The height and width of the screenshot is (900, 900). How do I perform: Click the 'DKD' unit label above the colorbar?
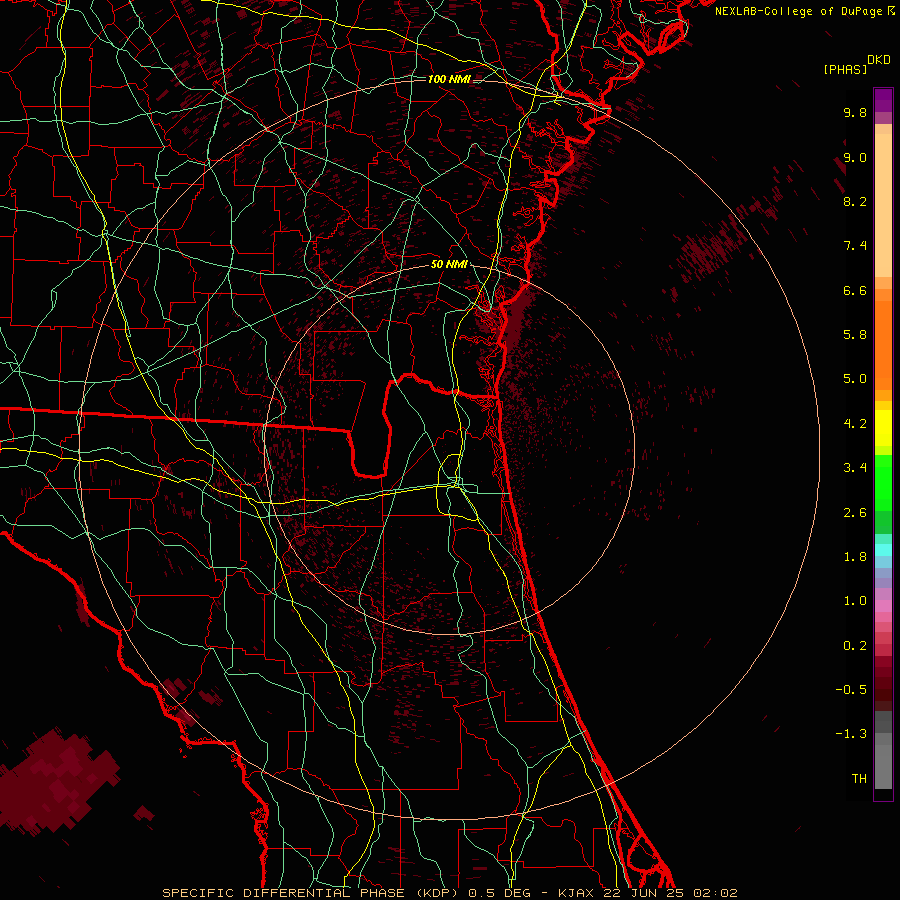(x=879, y=60)
